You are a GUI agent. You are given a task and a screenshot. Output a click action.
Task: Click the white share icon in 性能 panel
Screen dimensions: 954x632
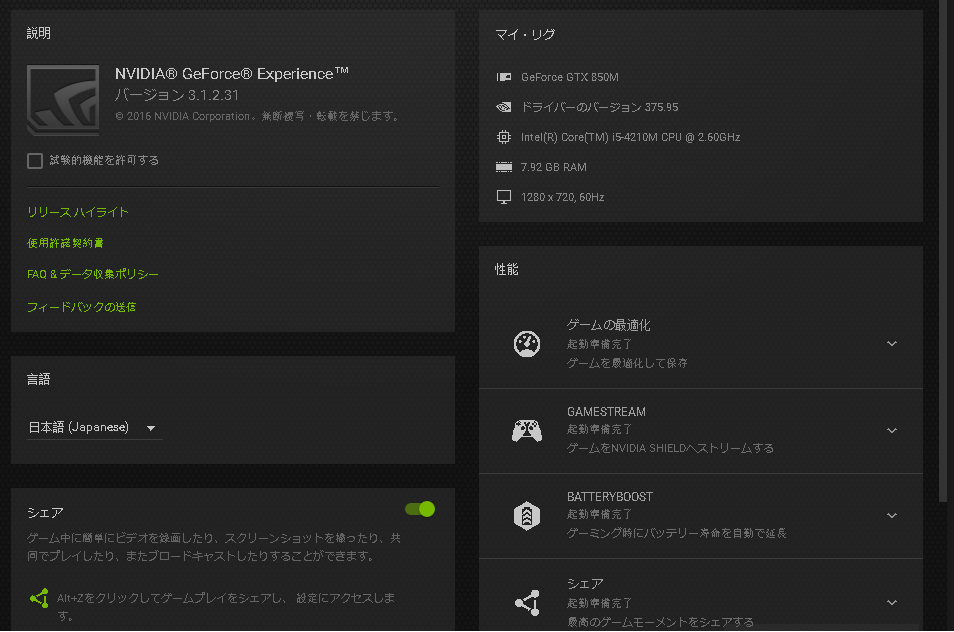pos(527,603)
